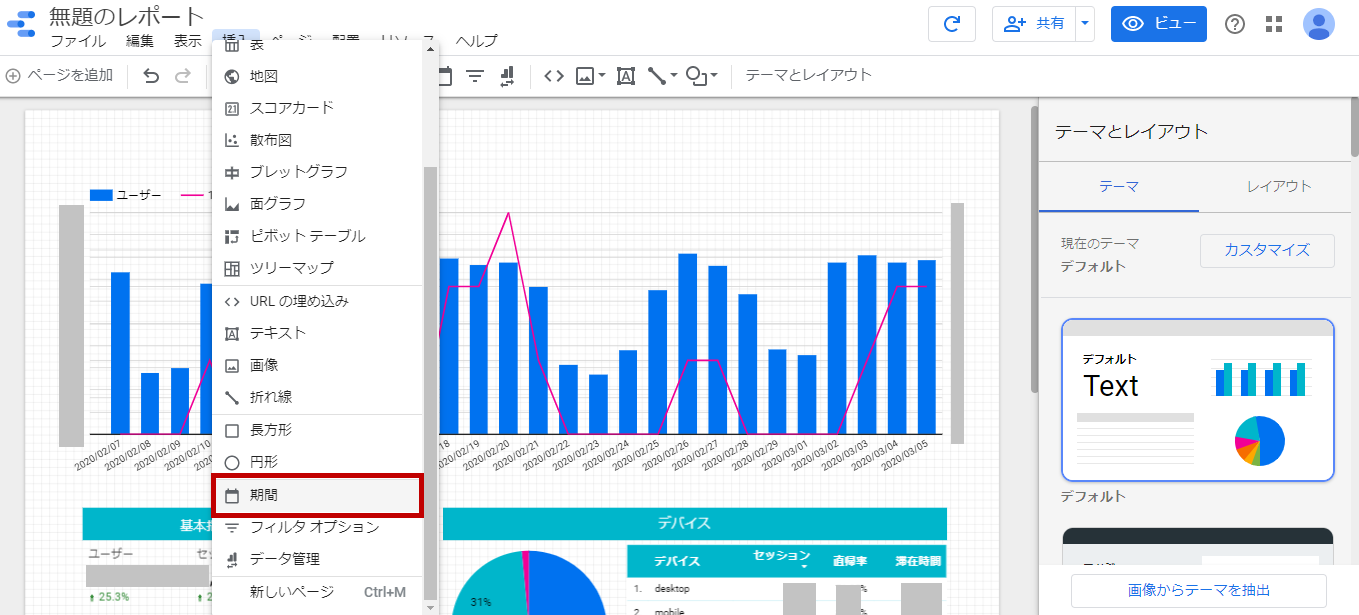Click the text box toolbar icon
Screen dimensions: 1359x615
pos(626,75)
